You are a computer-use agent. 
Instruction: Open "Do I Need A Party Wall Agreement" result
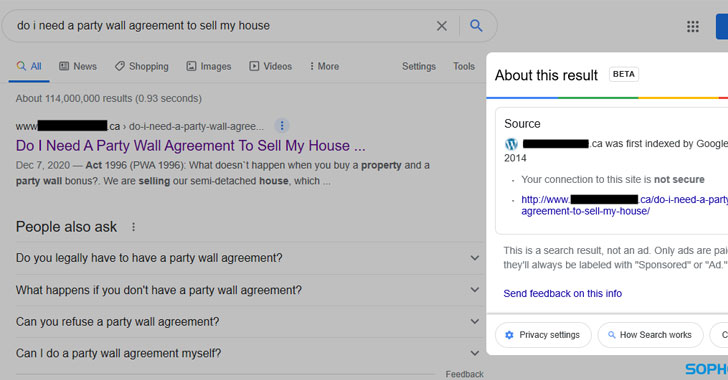pos(190,146)
